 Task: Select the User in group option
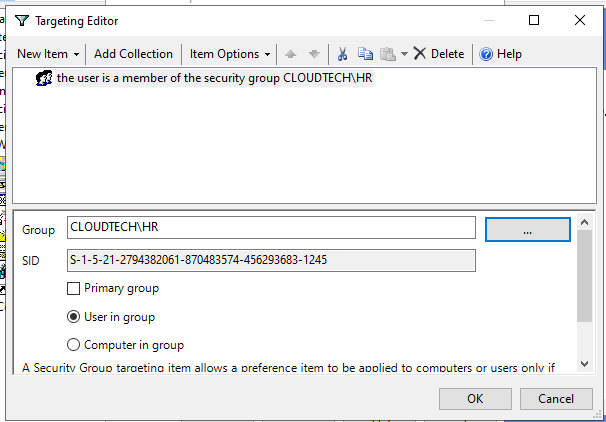pos(73,317)
